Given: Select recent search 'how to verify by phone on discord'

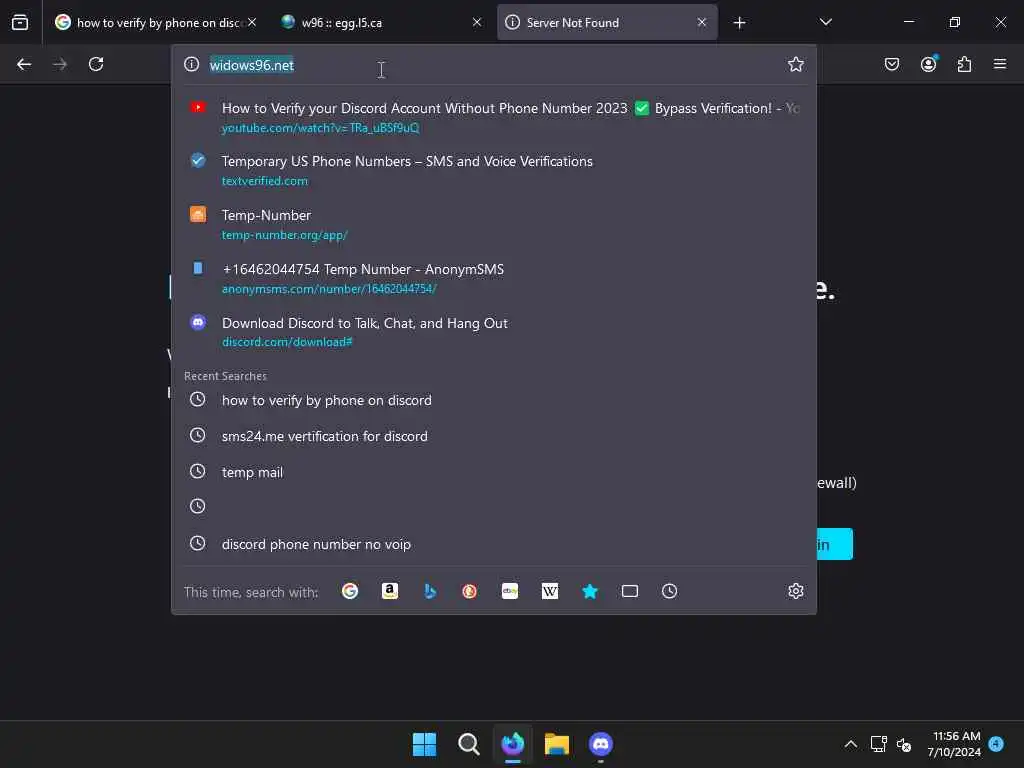Looking at the screenshot, I should click(494, 400).
